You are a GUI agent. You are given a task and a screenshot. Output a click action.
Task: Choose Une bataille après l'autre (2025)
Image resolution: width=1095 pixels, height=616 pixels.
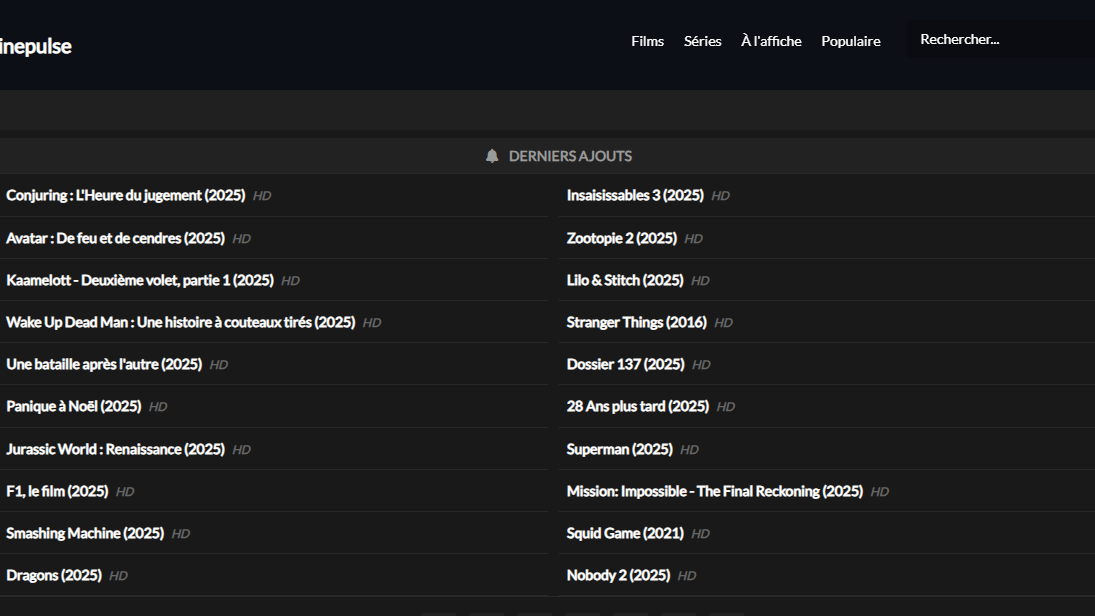click(104, 365)
